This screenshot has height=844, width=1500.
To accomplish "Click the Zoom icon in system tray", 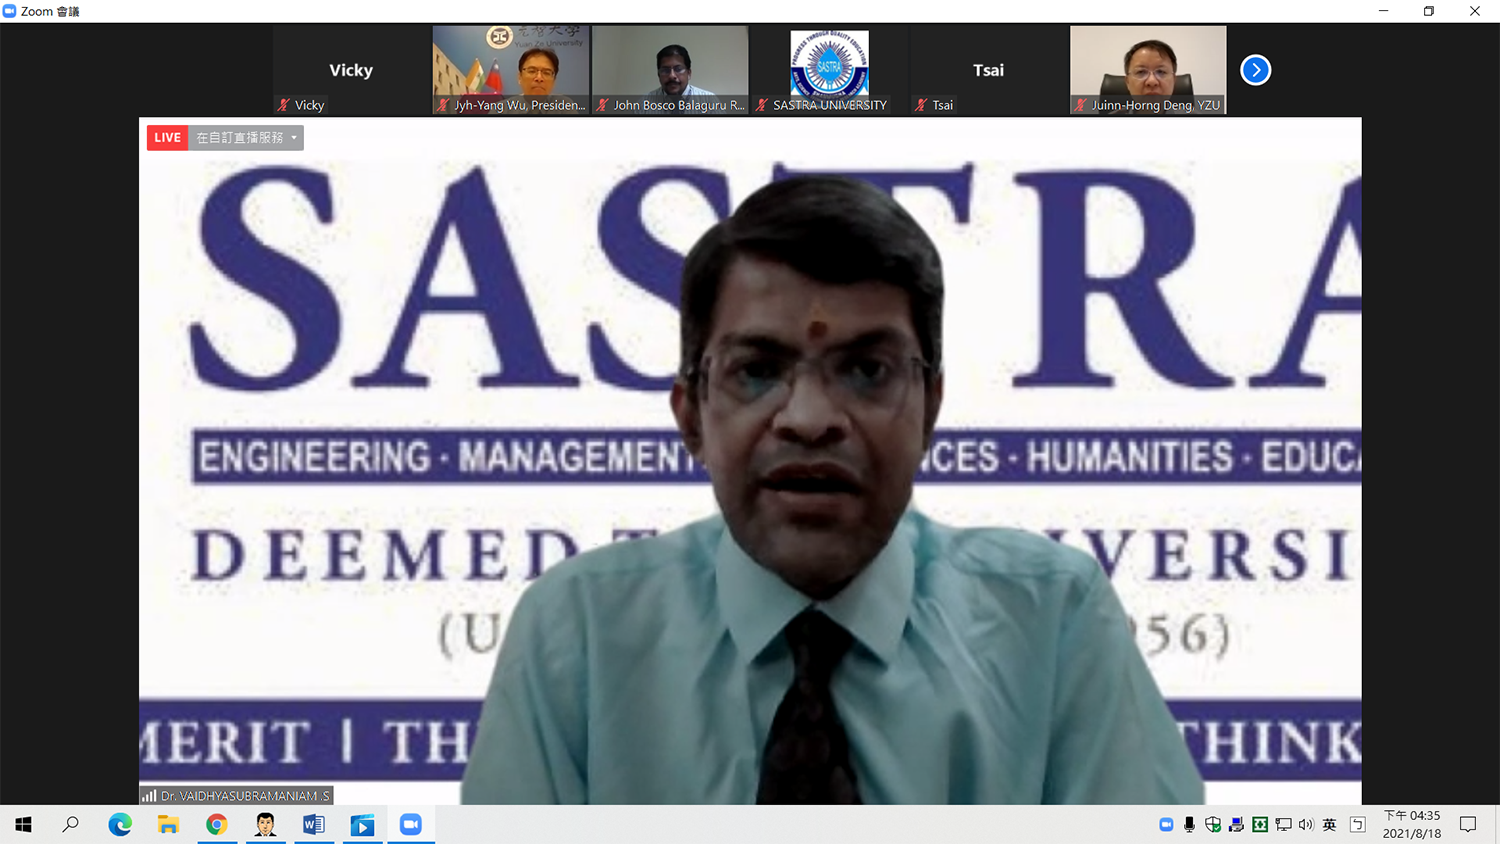I will [x=1166, y=825].
